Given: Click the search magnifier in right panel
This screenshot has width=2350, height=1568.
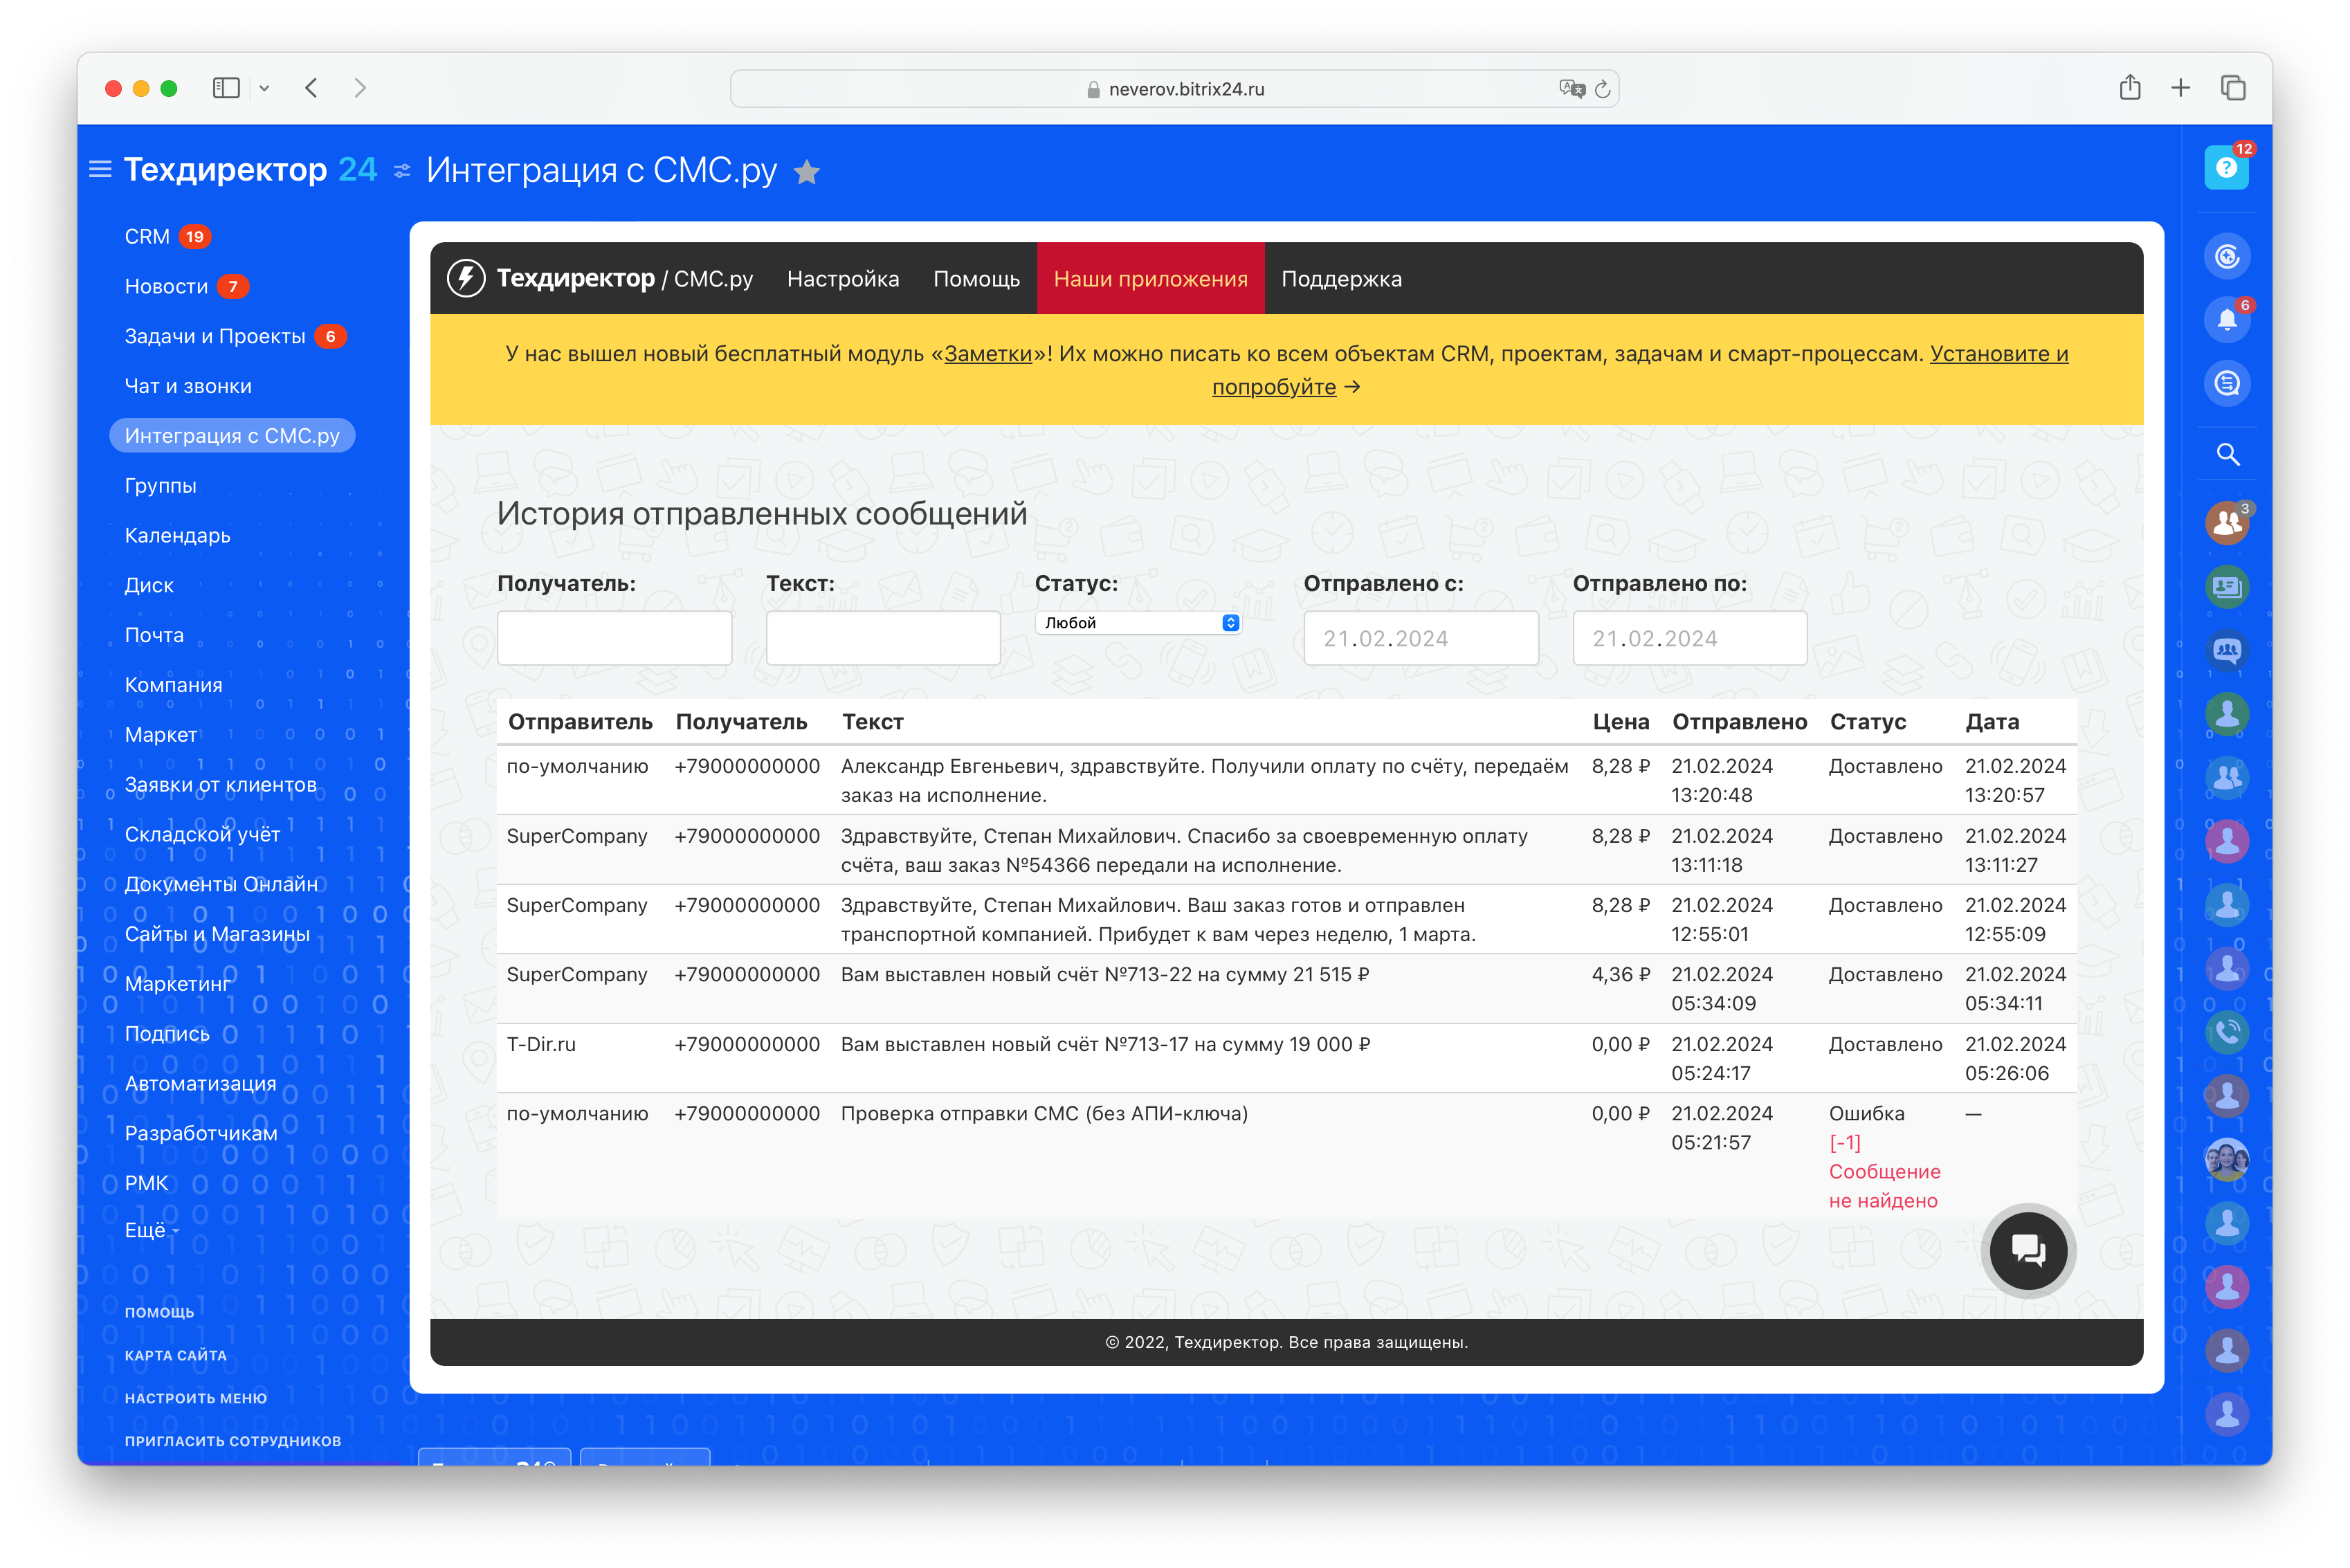Looking at the screenshot, I should 2227,455.
